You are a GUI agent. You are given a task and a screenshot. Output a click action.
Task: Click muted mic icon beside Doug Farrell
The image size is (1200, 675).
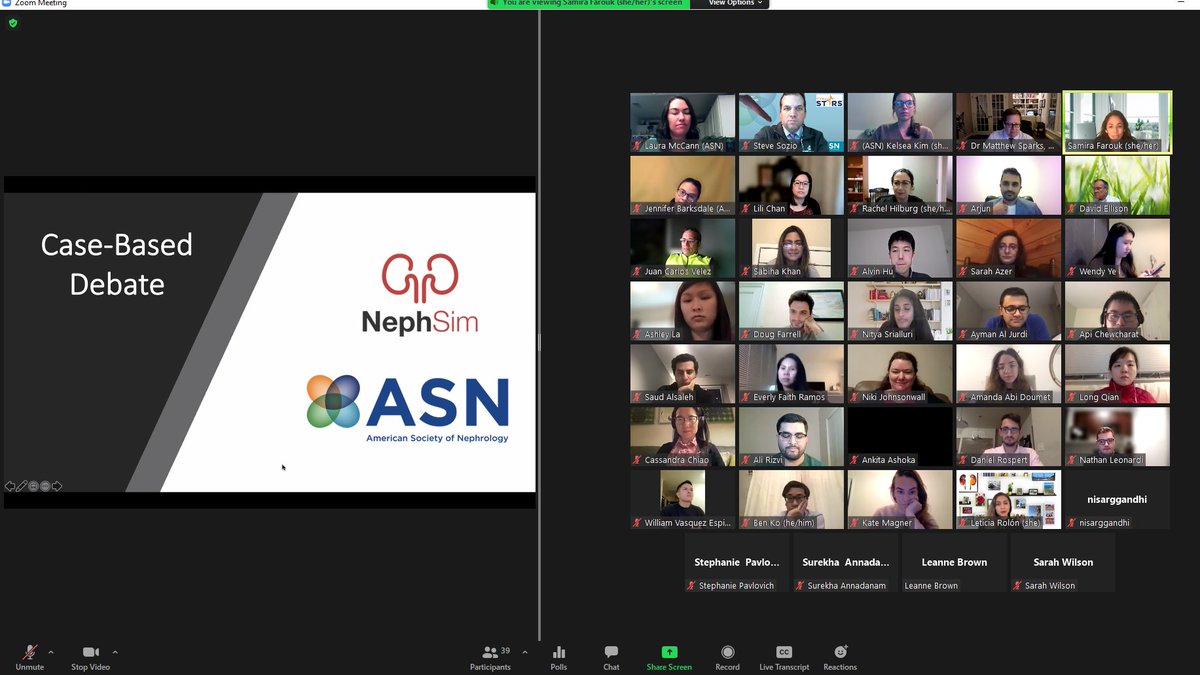pos(746,335)
